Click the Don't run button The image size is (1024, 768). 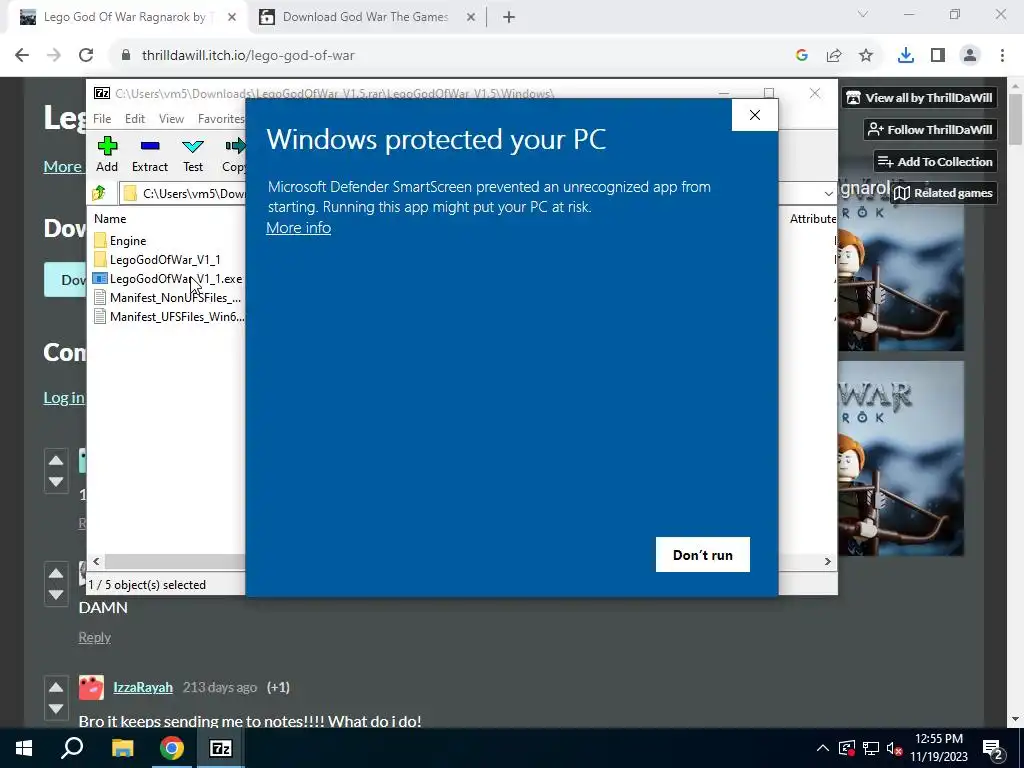703,554
